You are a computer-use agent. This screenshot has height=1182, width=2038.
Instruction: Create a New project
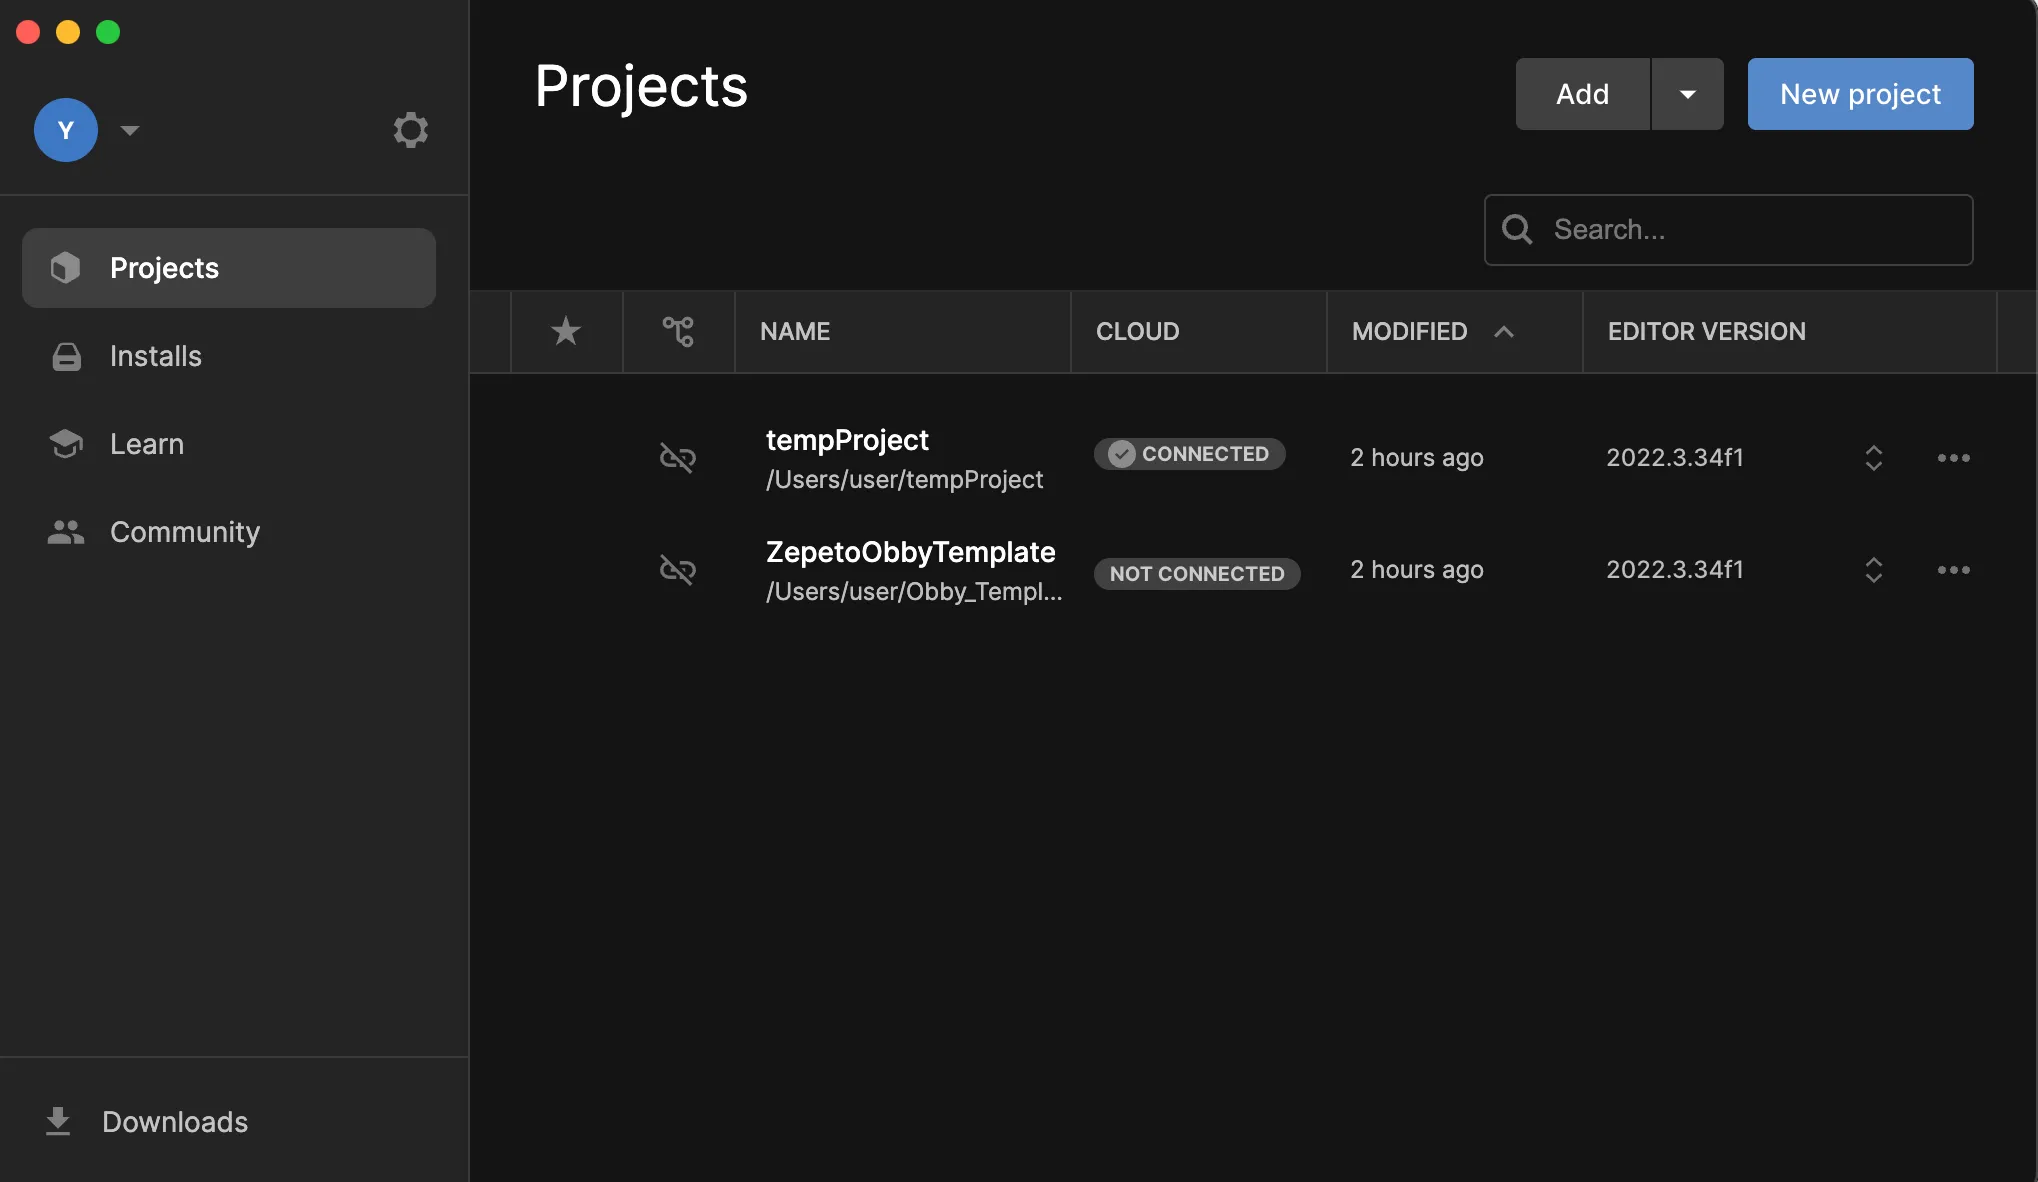[x=1860, y=94]
